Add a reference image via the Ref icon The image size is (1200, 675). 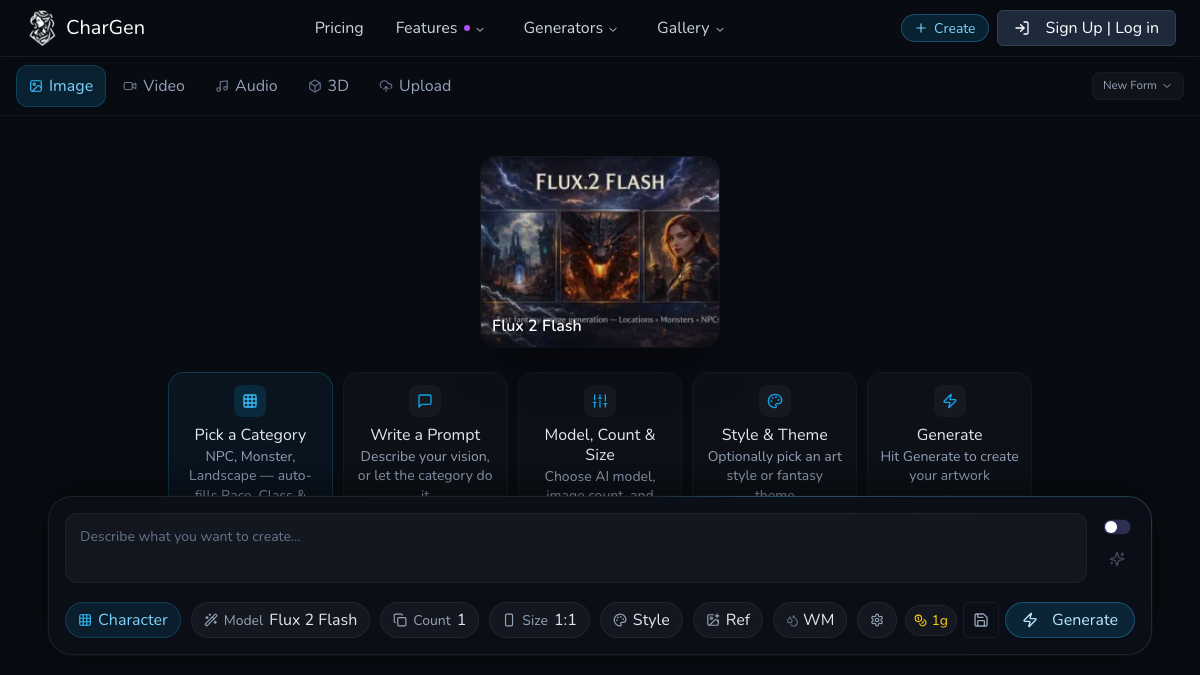tap(728, 620)
